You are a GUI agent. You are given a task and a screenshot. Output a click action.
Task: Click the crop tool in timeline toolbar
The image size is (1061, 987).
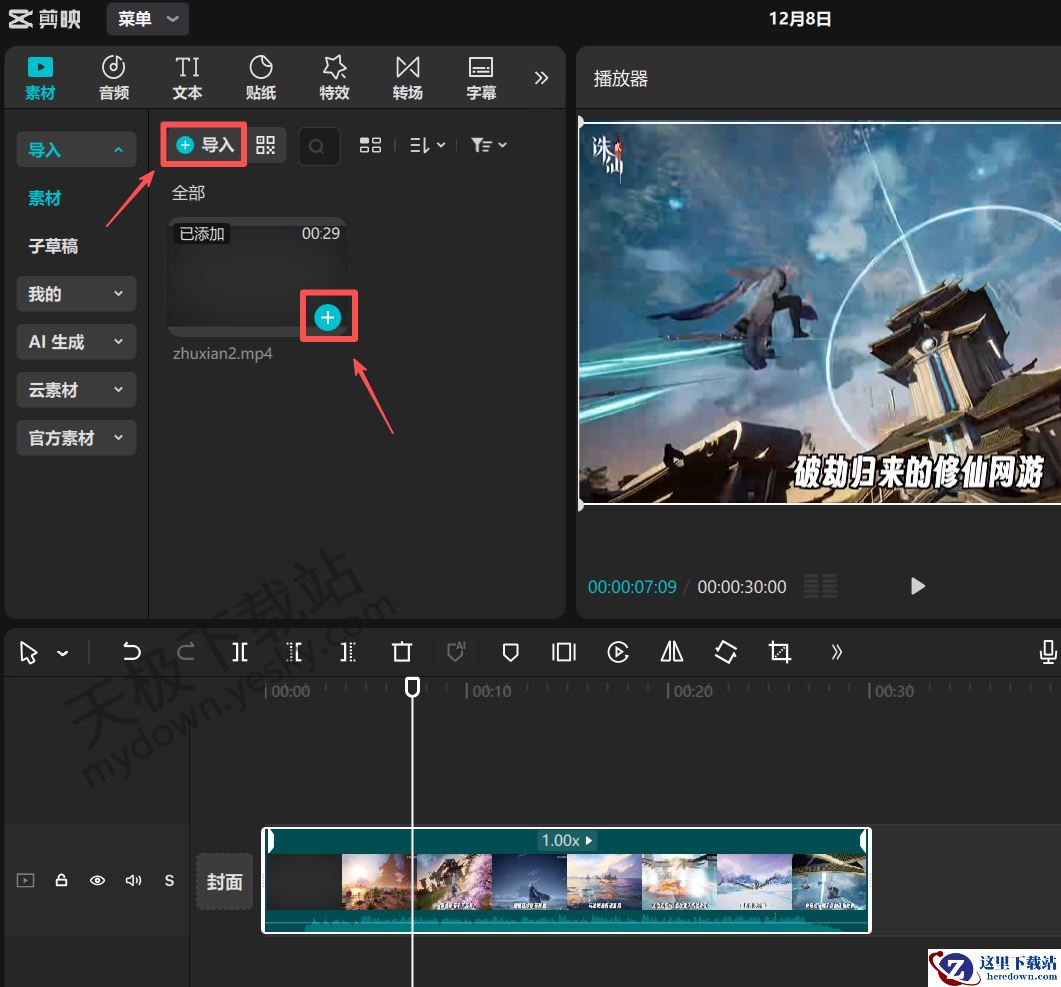click(779, 652)
